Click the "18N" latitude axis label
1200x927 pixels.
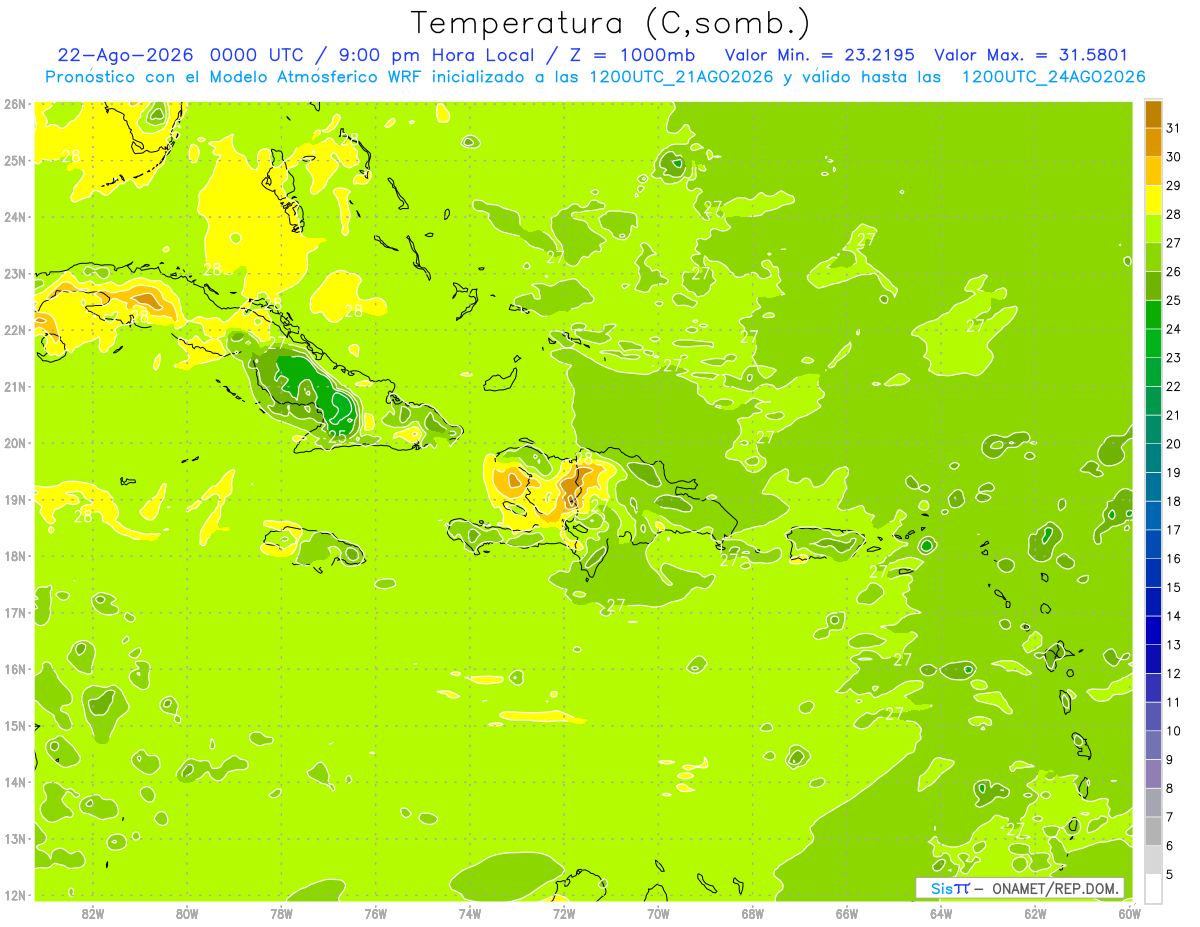click(15, 556)
